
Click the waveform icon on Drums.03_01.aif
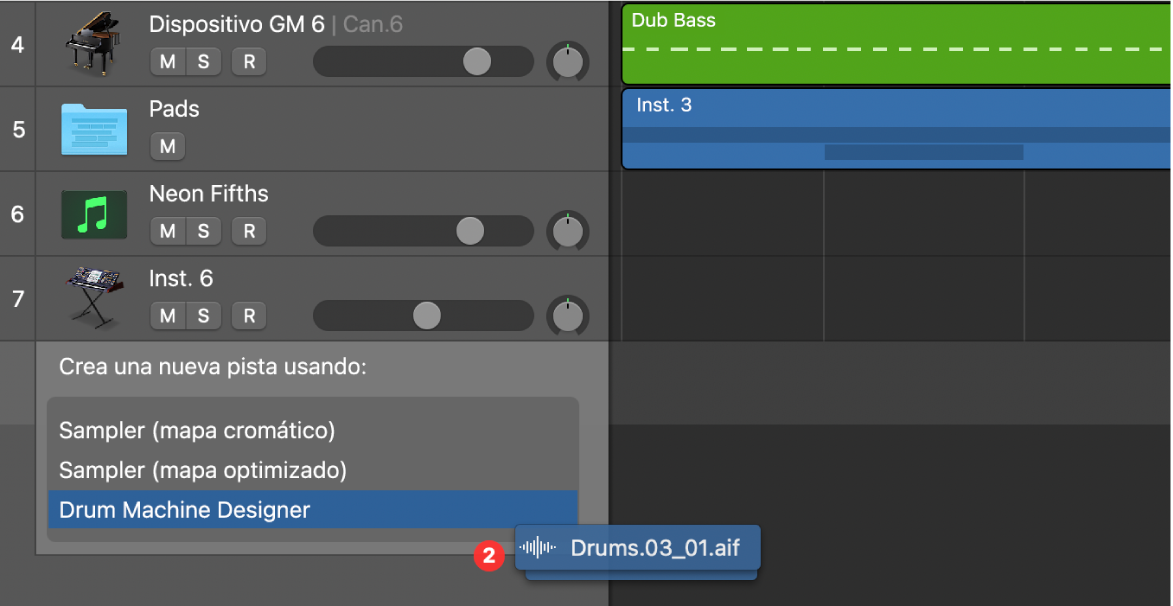point(539,549)
